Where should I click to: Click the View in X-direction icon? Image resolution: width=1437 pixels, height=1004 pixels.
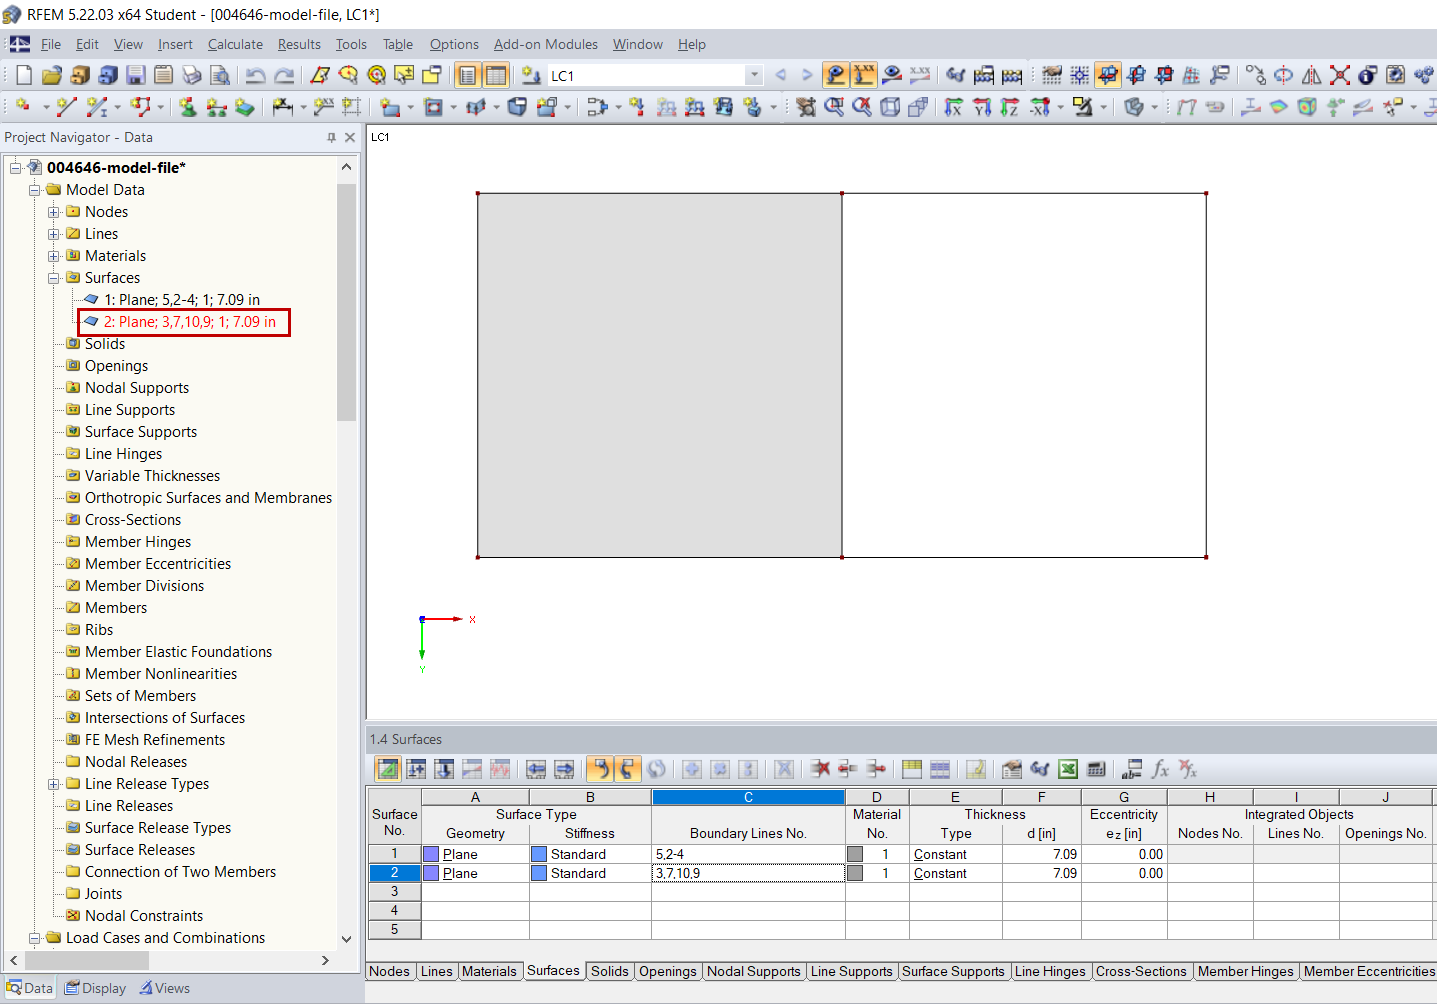(x=953, y=107)
